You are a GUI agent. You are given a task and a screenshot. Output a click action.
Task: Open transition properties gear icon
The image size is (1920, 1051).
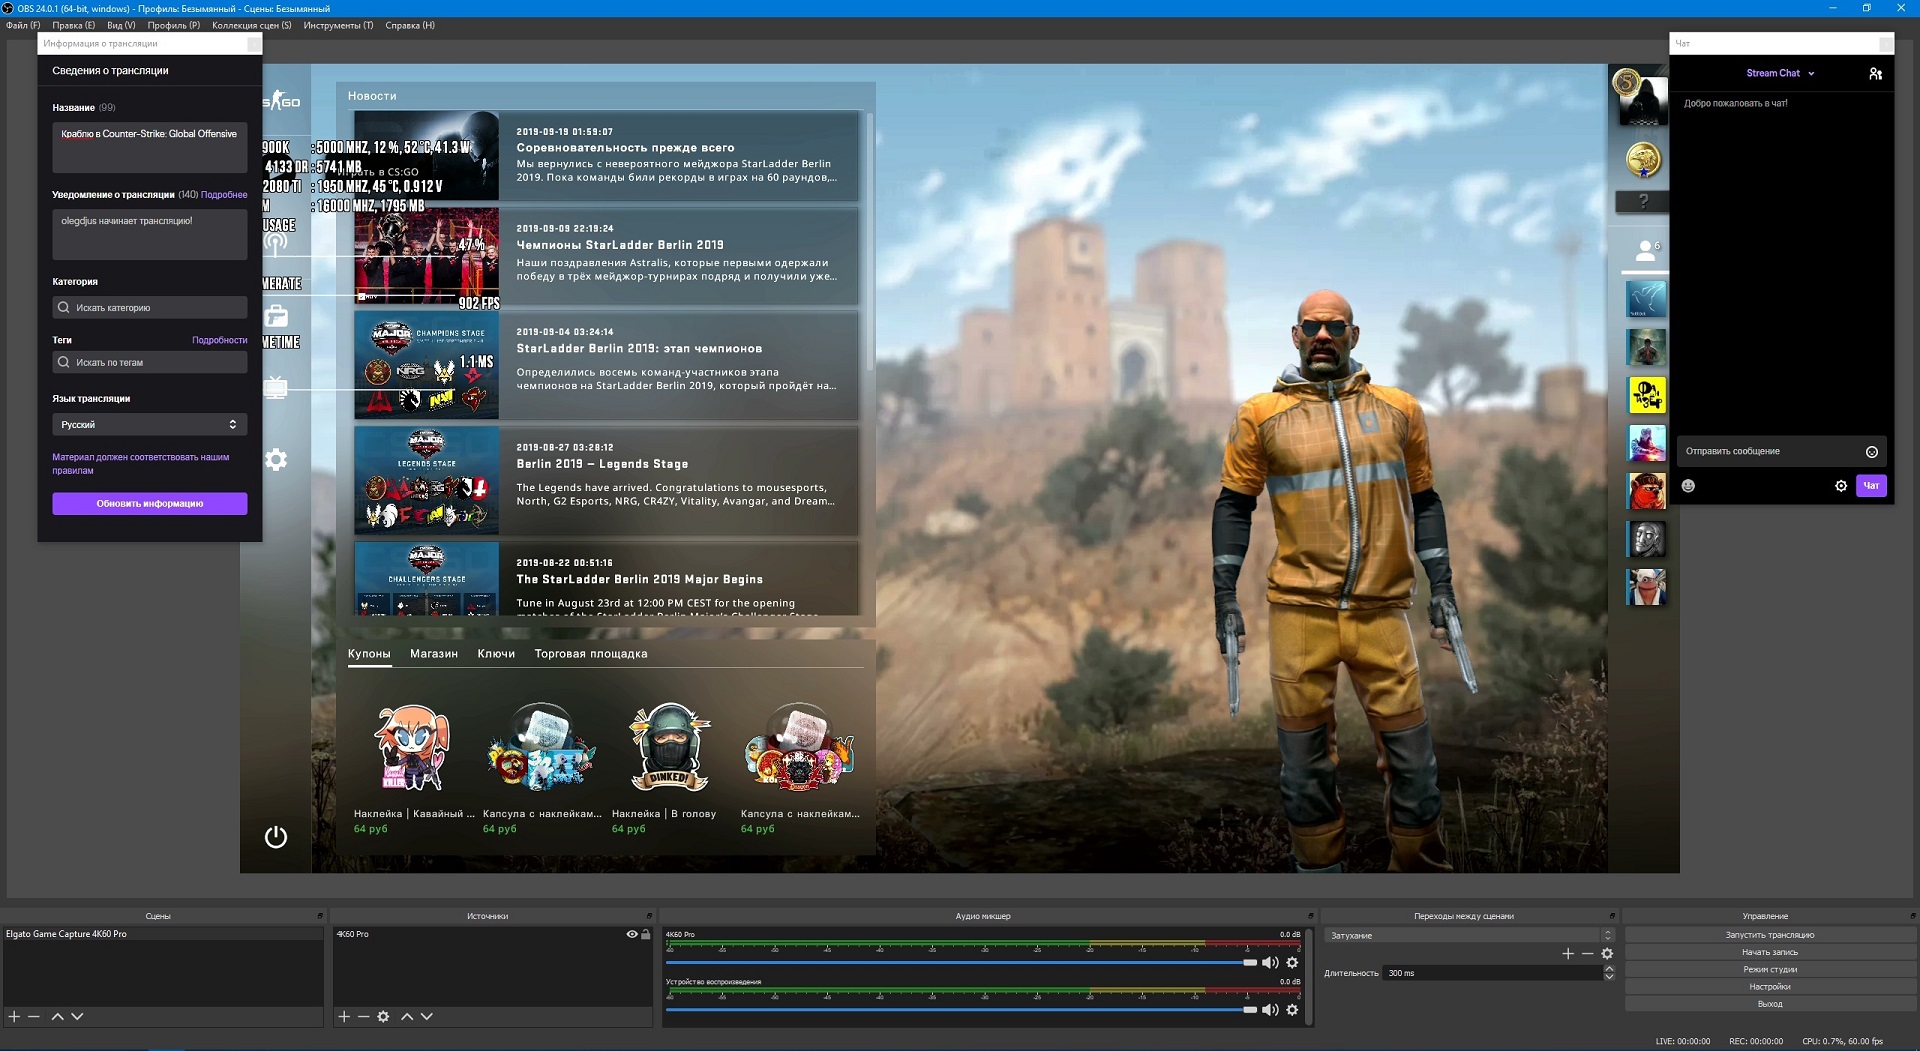[x=1607, y=954]
